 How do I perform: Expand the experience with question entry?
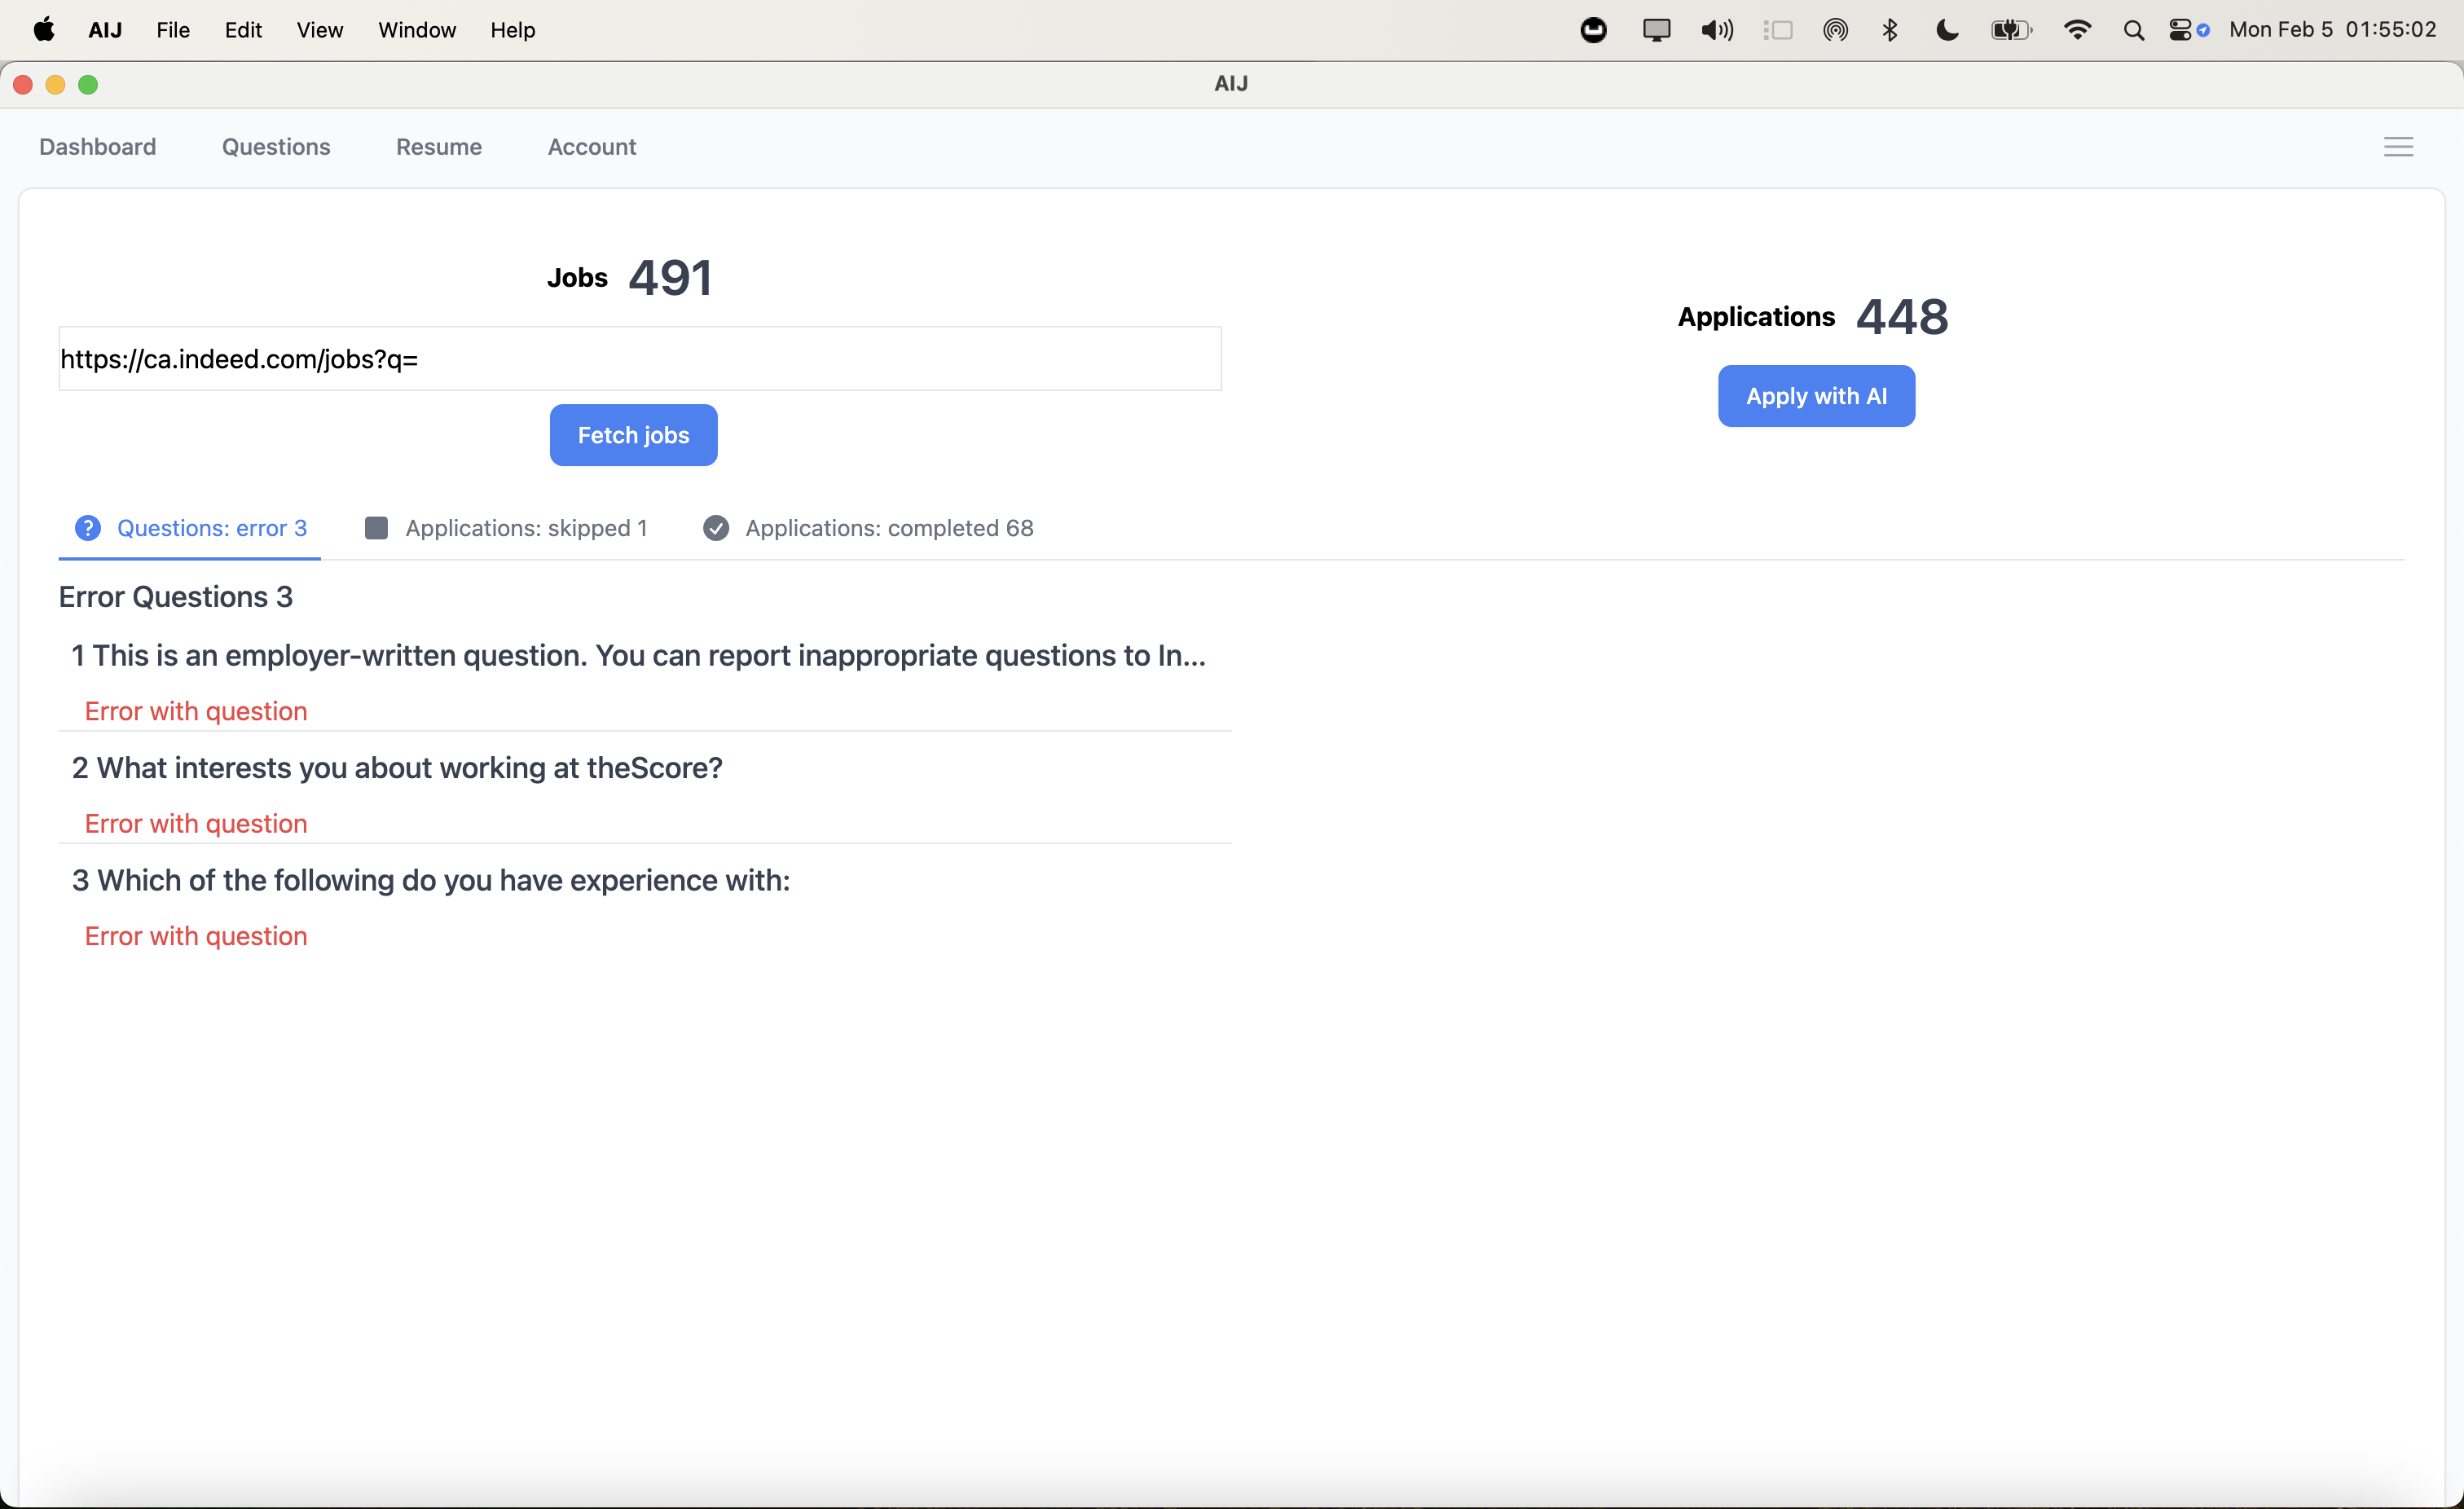tap(431, 880)
